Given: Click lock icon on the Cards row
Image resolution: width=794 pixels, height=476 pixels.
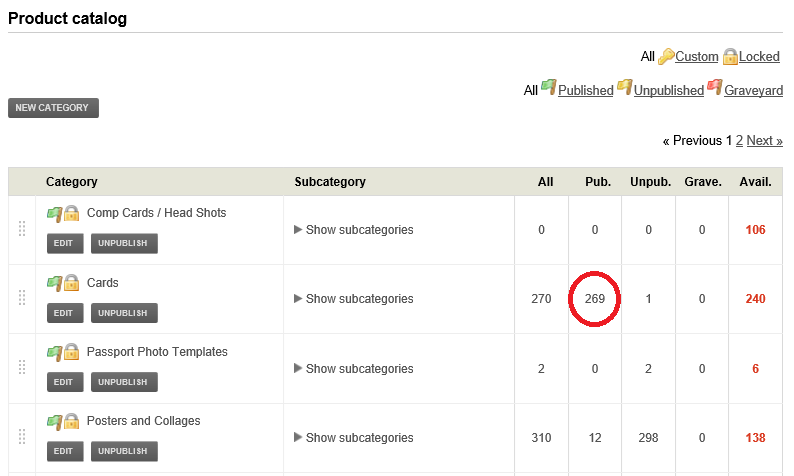Looking at the screenshot, I should (71, 283).
